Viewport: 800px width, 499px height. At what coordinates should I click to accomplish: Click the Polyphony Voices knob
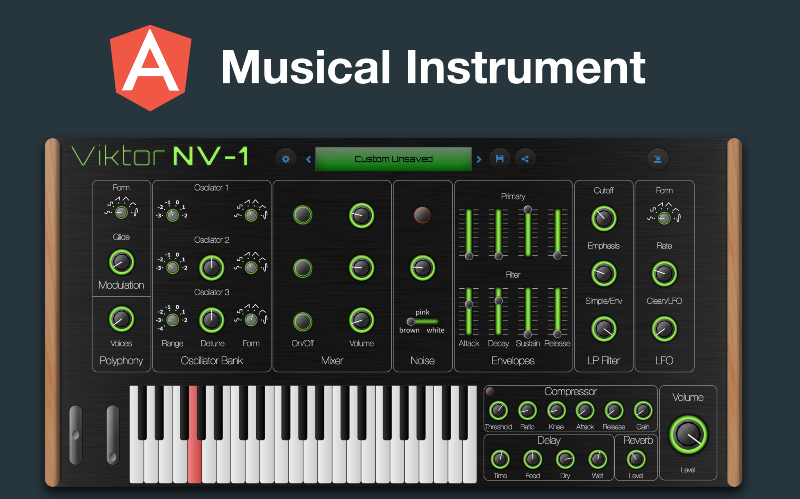(x=121, y=319)
